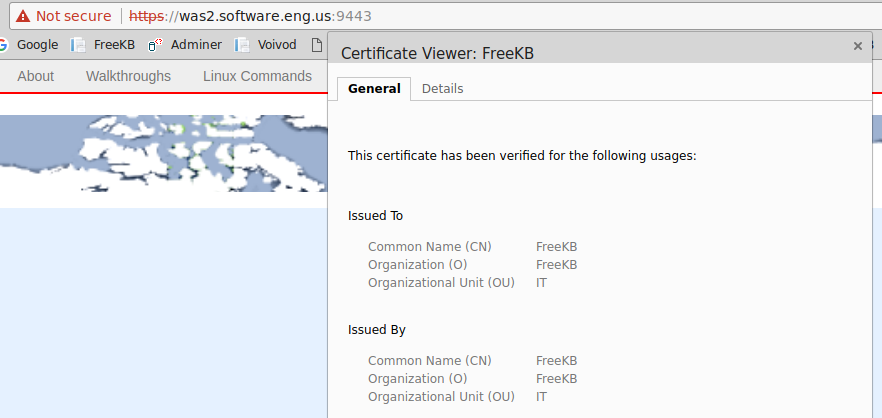
Task: Open the Voivod bookmark label
Action: pyautogui.click(x=277, y=45)
